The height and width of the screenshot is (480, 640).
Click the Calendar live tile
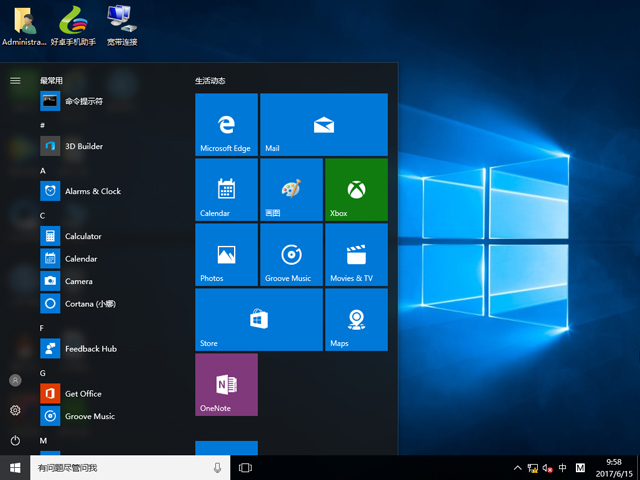[226, 189]
